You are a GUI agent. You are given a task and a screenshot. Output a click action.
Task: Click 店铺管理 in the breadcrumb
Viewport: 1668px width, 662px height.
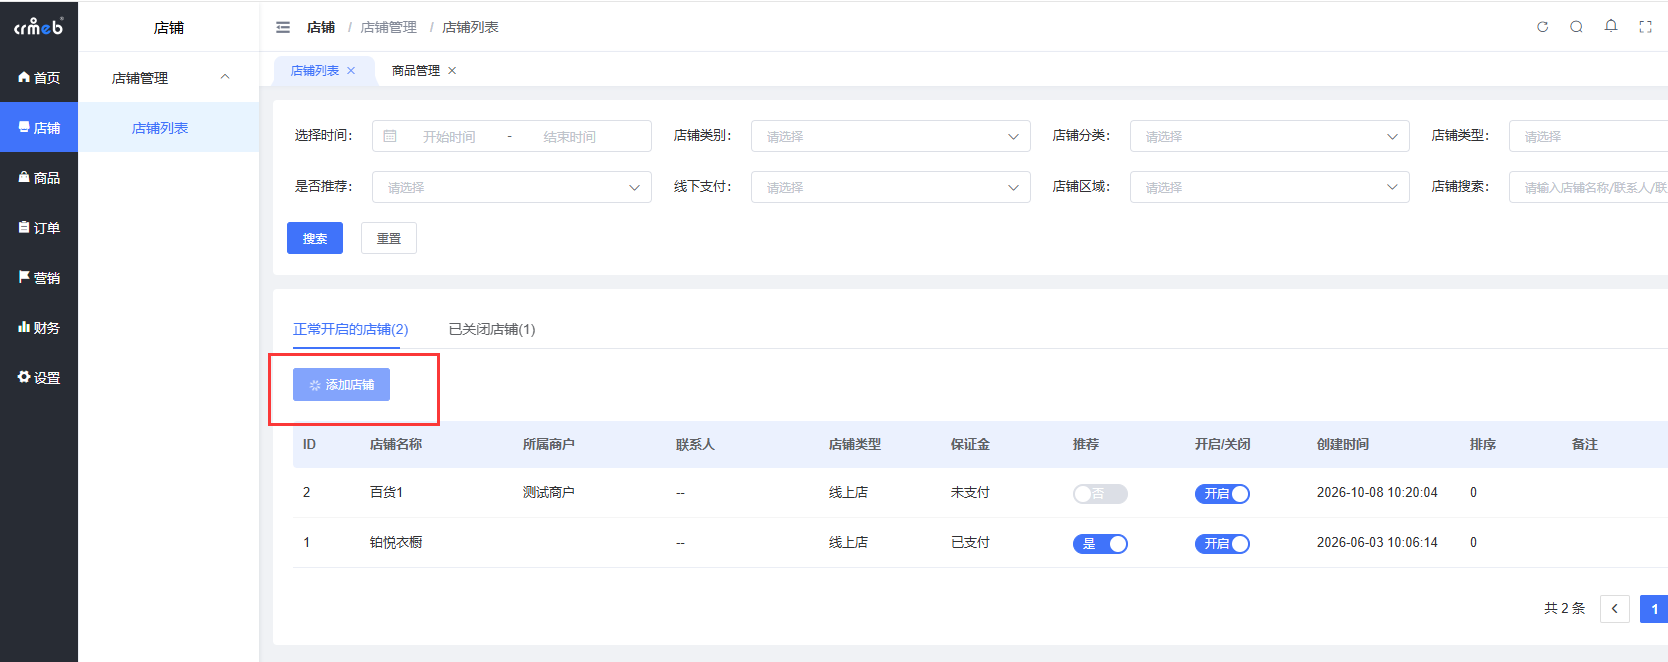pos(389,27)
